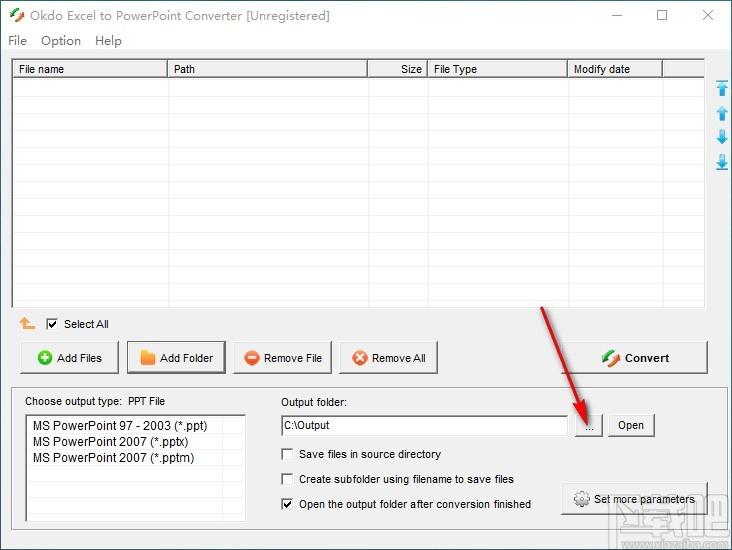Open Set more parameters settings
The width and height of the screenshot is (732, 550).
(634, 499)
